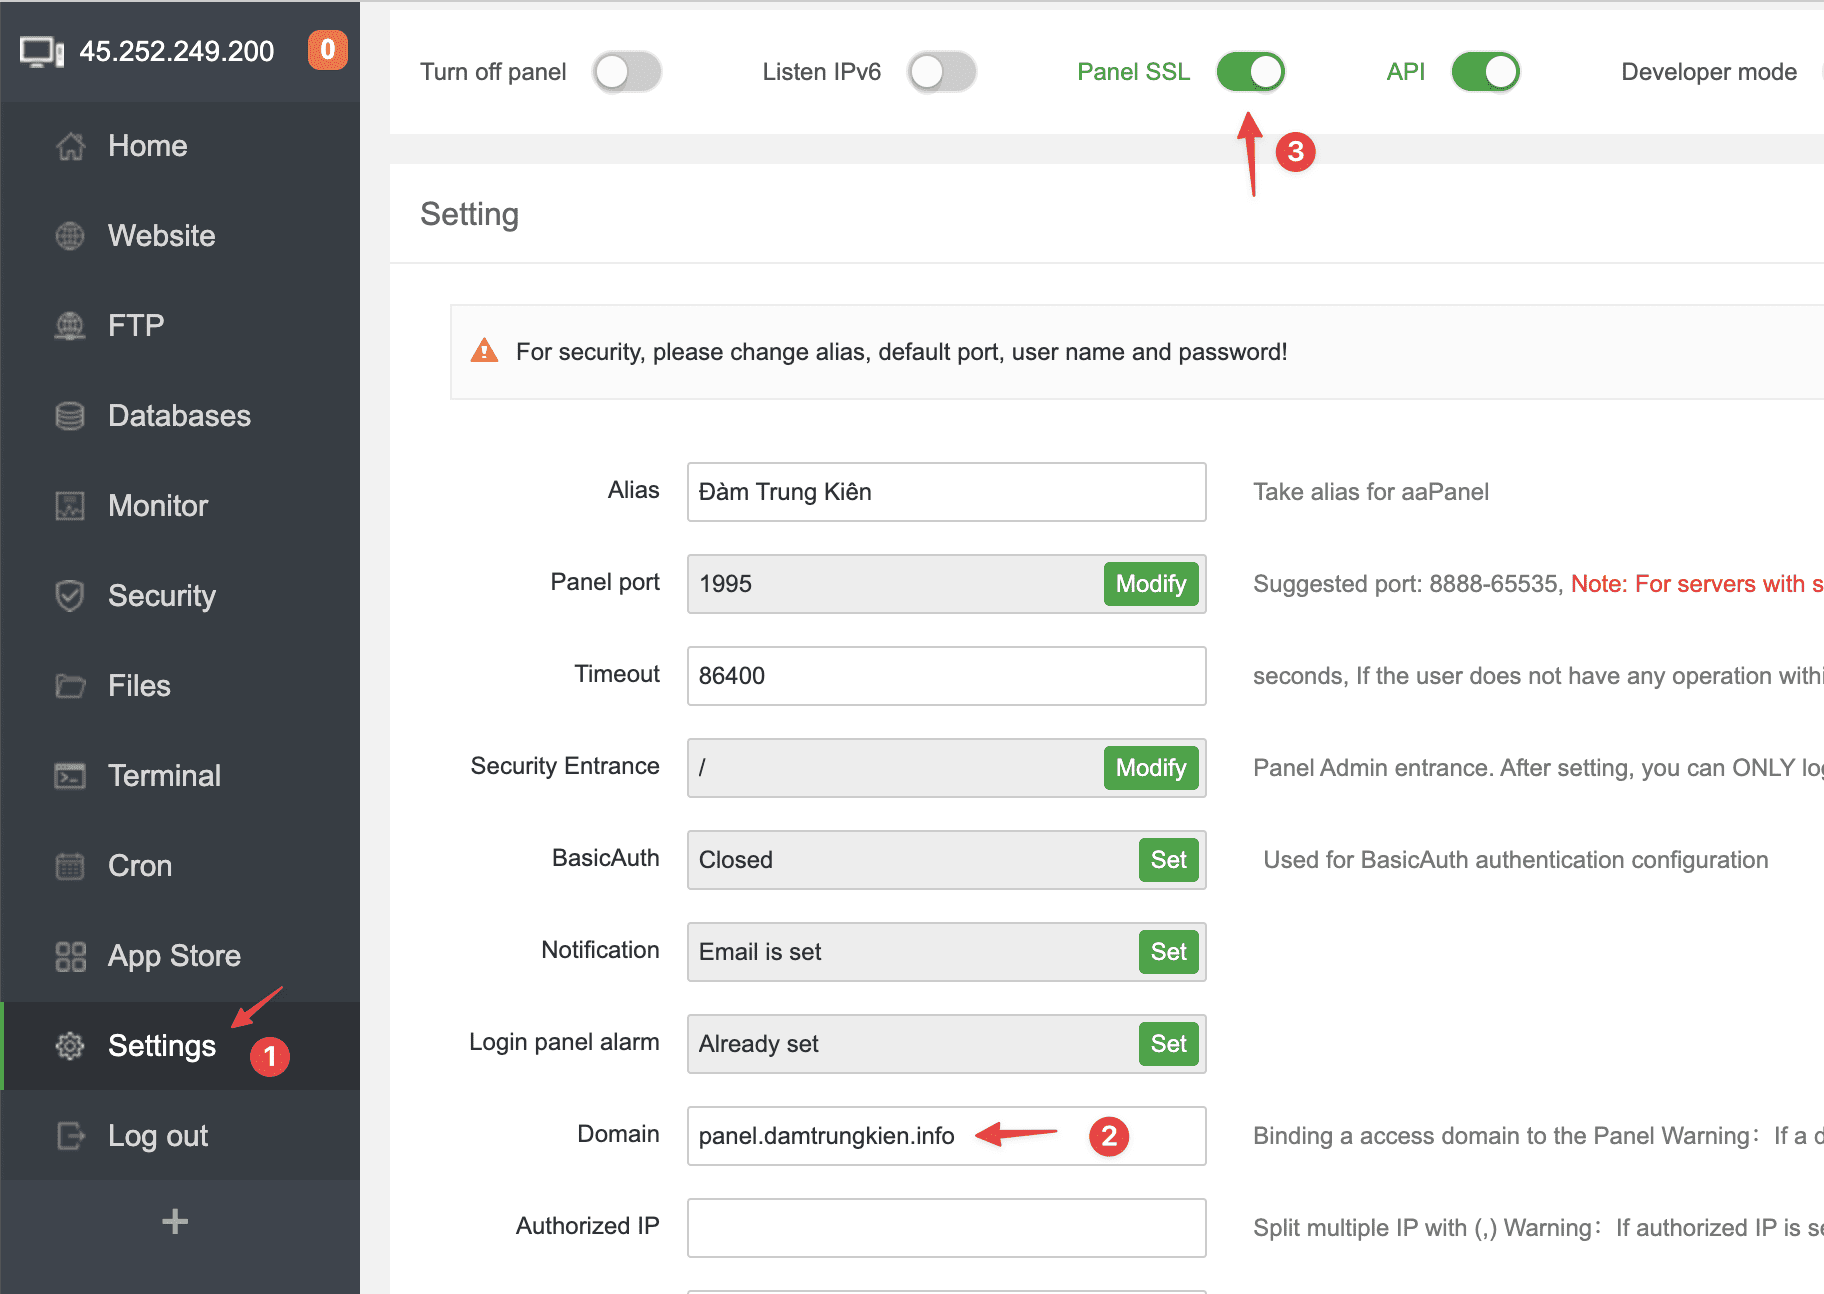The width and height of the screenshot is (1824, 1294).
Task: Select the Website sidebar icon
Action: tap(70, 236)
